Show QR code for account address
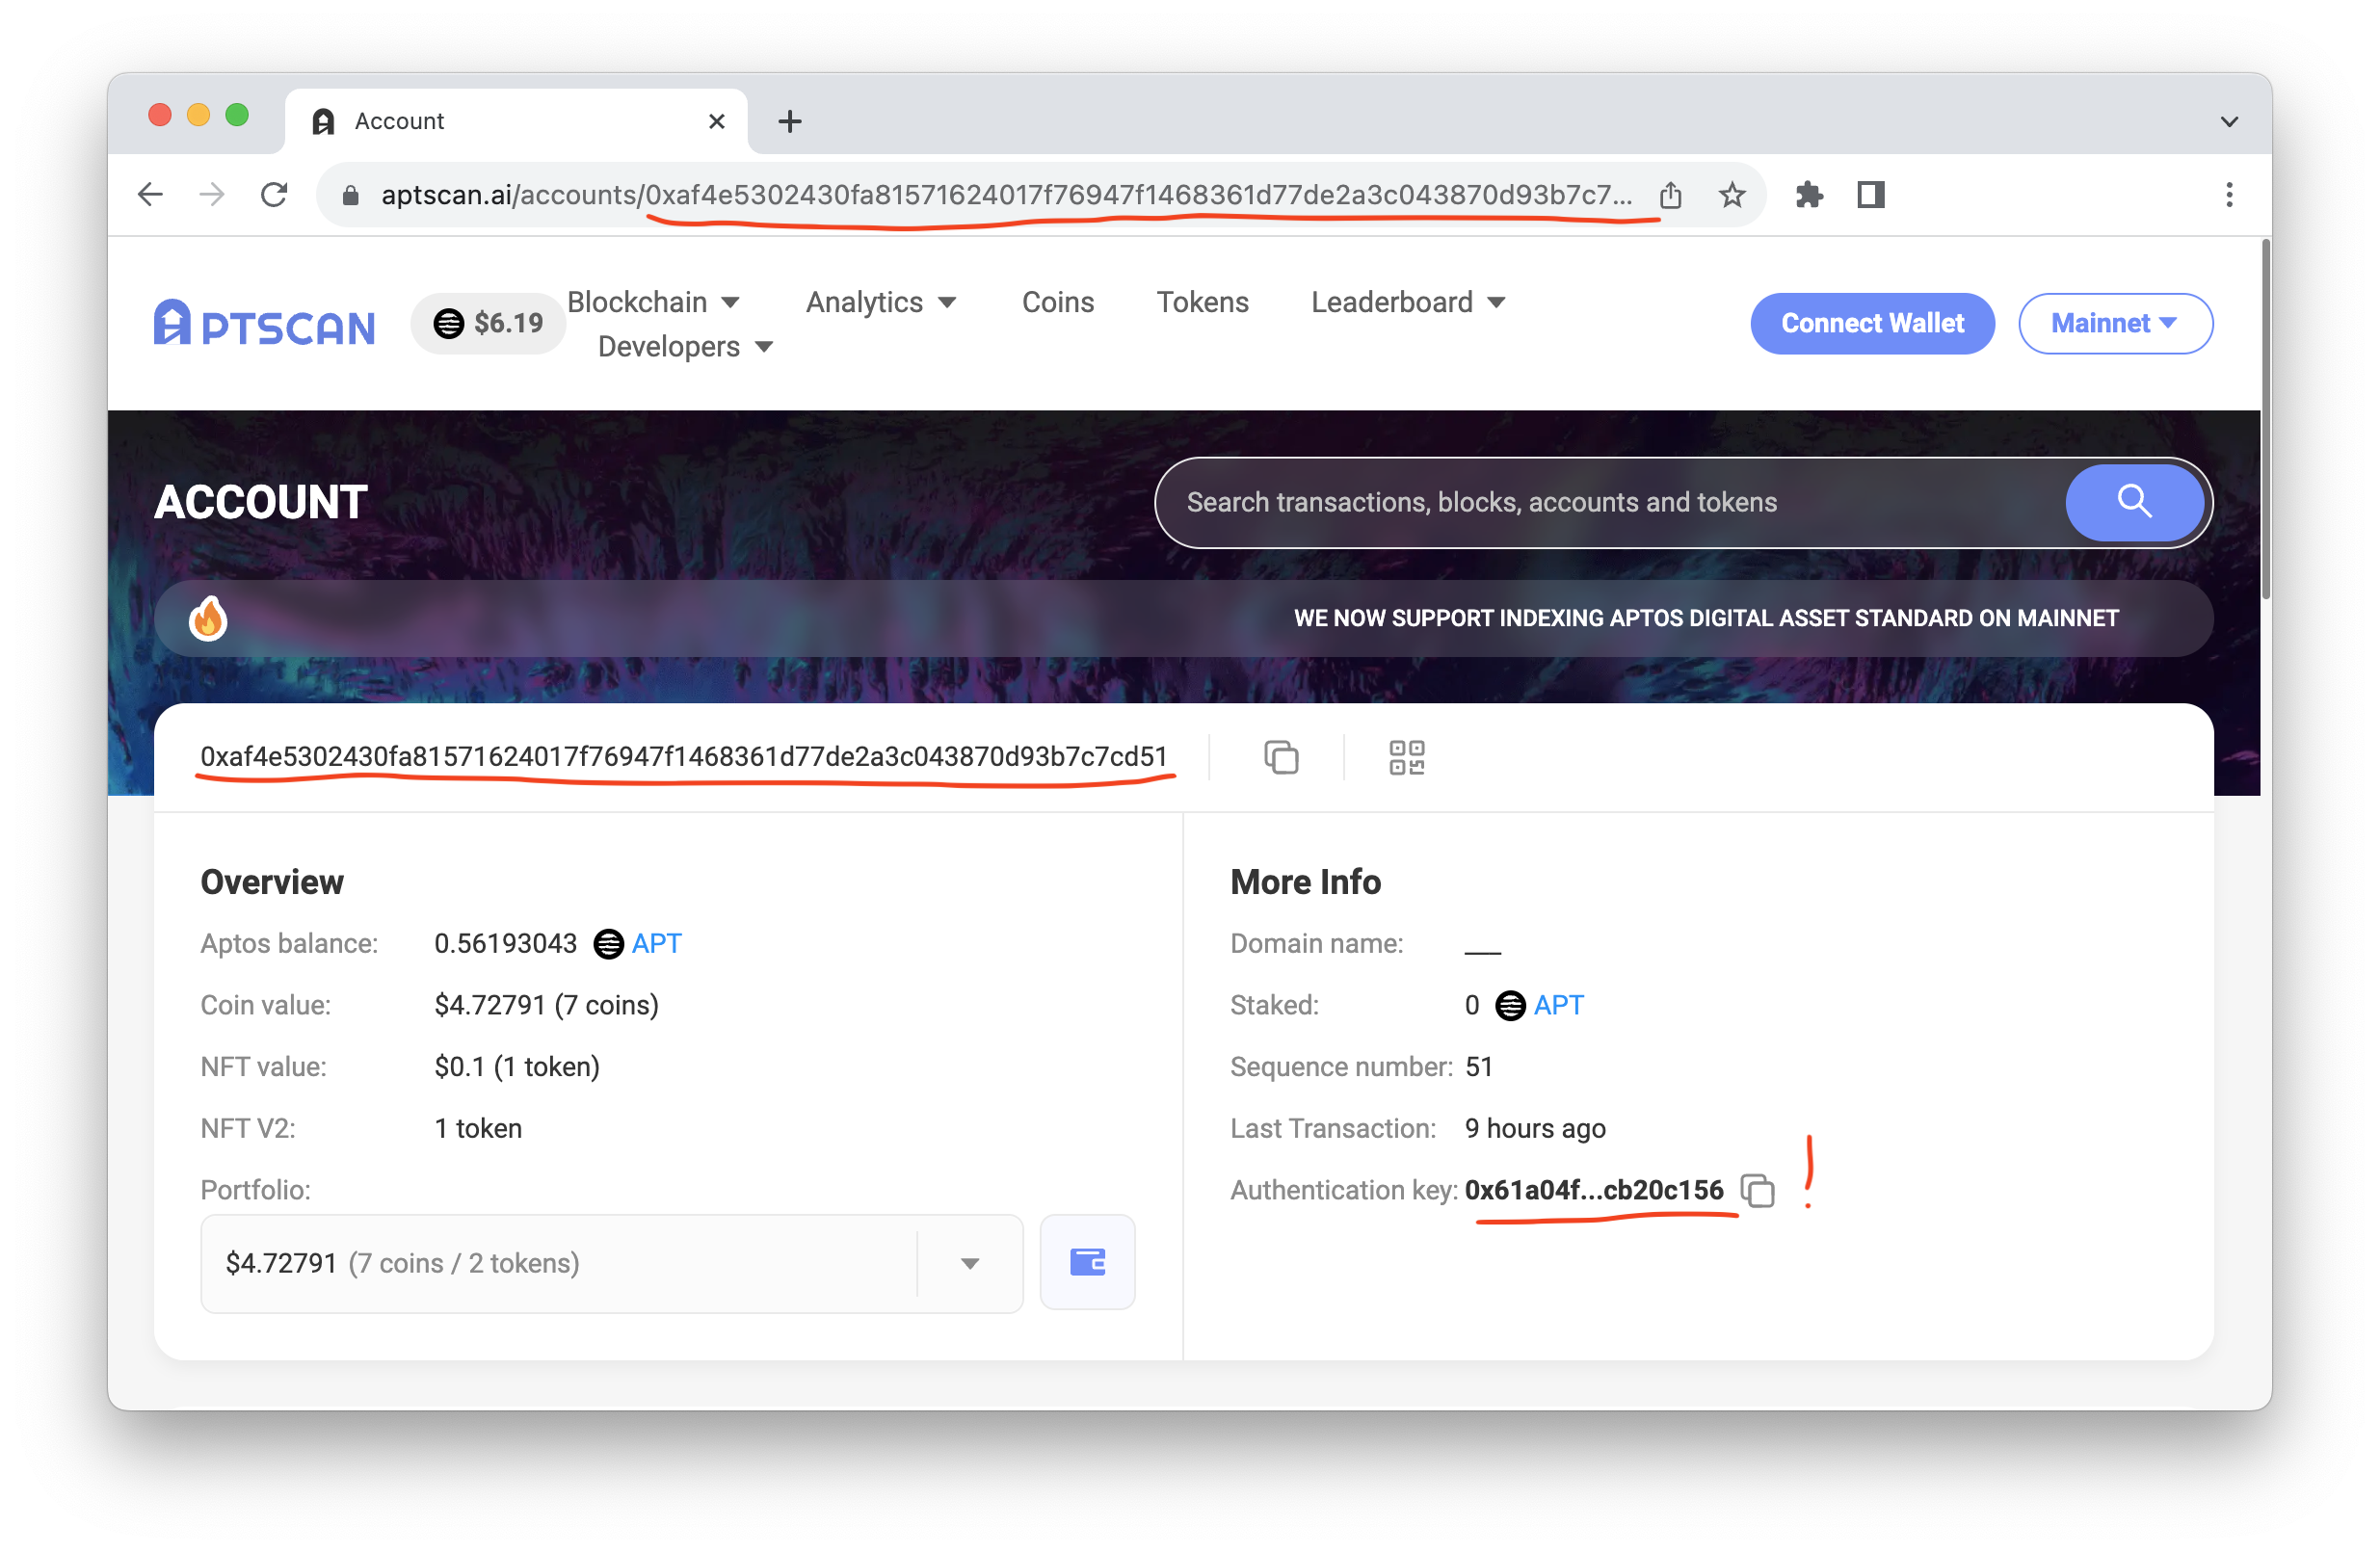Viewport: 2380px width, 1553px height. click(x=1406, y=757)
